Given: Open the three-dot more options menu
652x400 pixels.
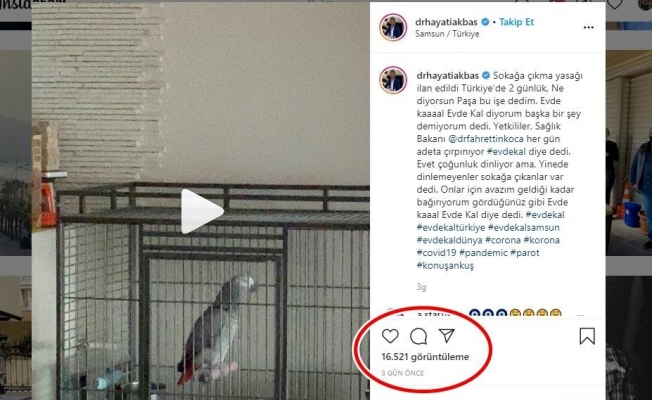Looking at the screenshot, I should [x=588, y=27].
